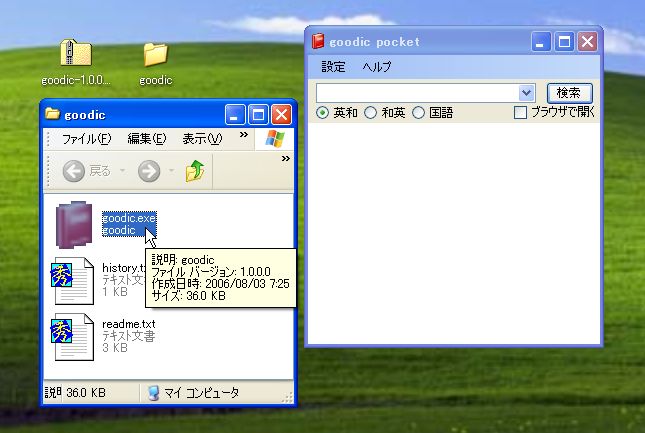Click the history.txt file name text
645x433 pixels.
pos(124,268)
